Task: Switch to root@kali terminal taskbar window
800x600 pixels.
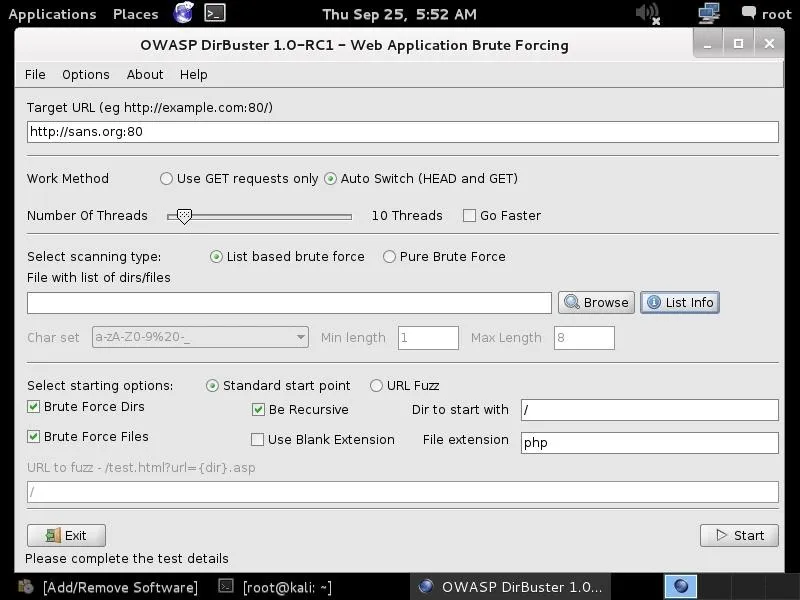Action: [275, 587]
